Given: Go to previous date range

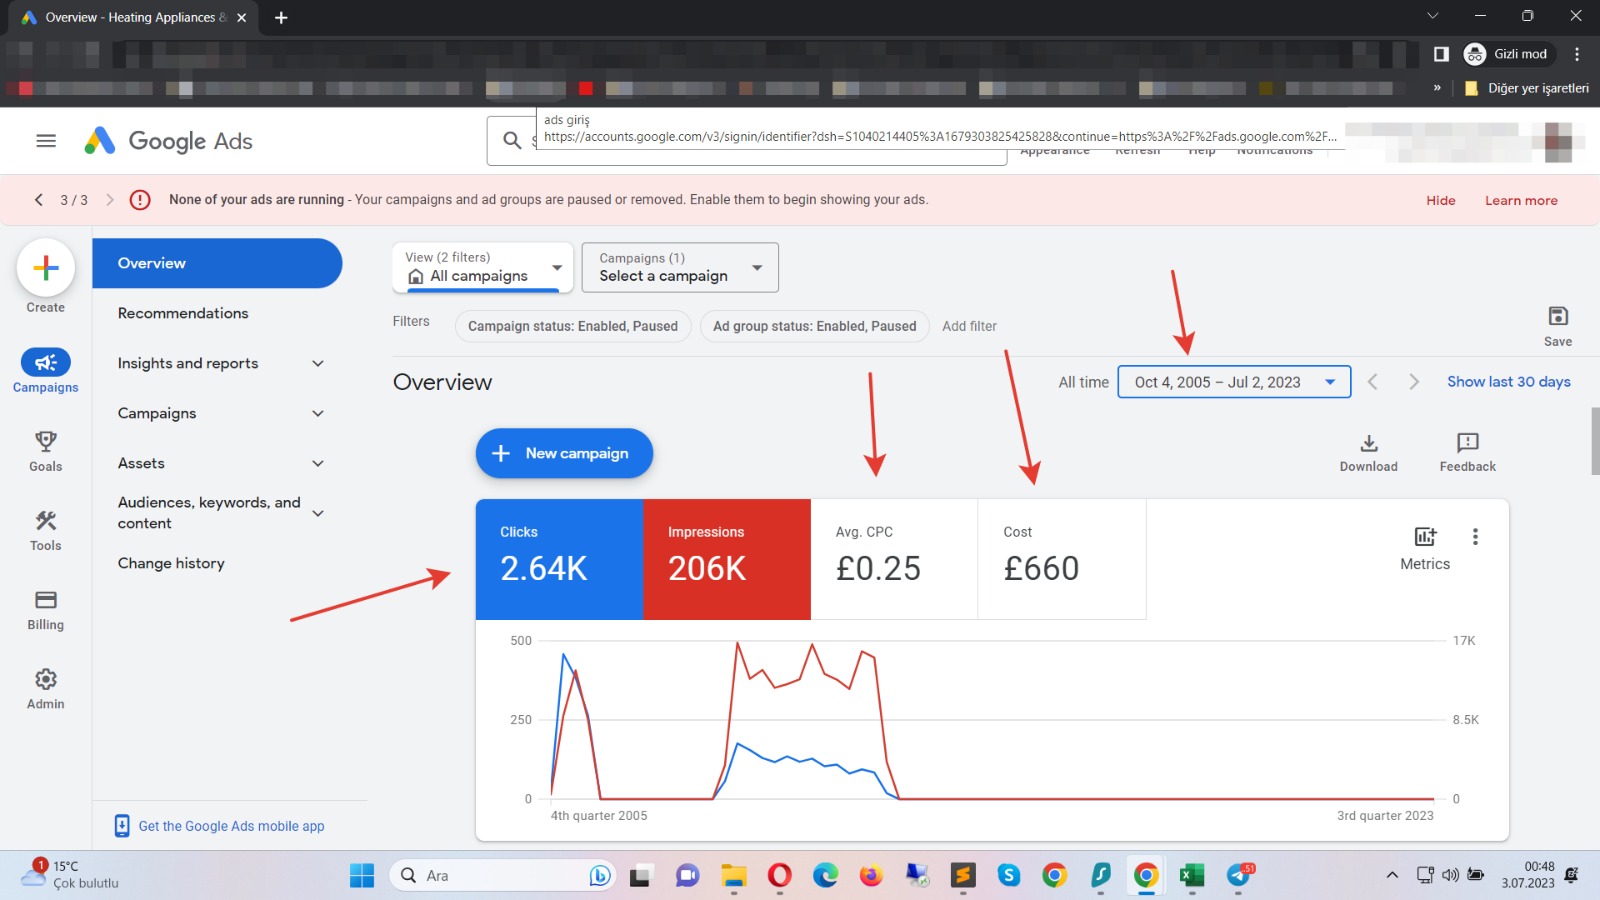Looking at the screenshot, I should click(1373, 382).
